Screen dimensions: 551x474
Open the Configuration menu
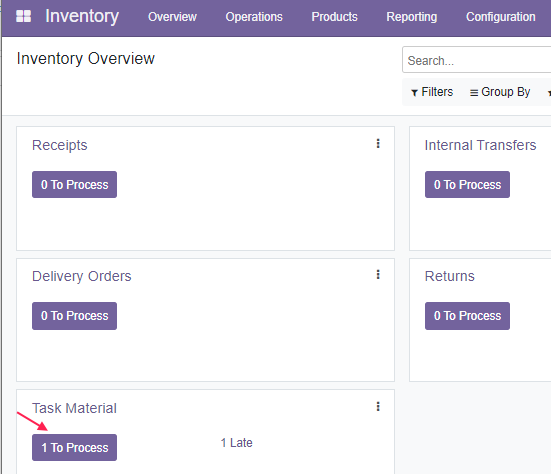tap(501, 17)
